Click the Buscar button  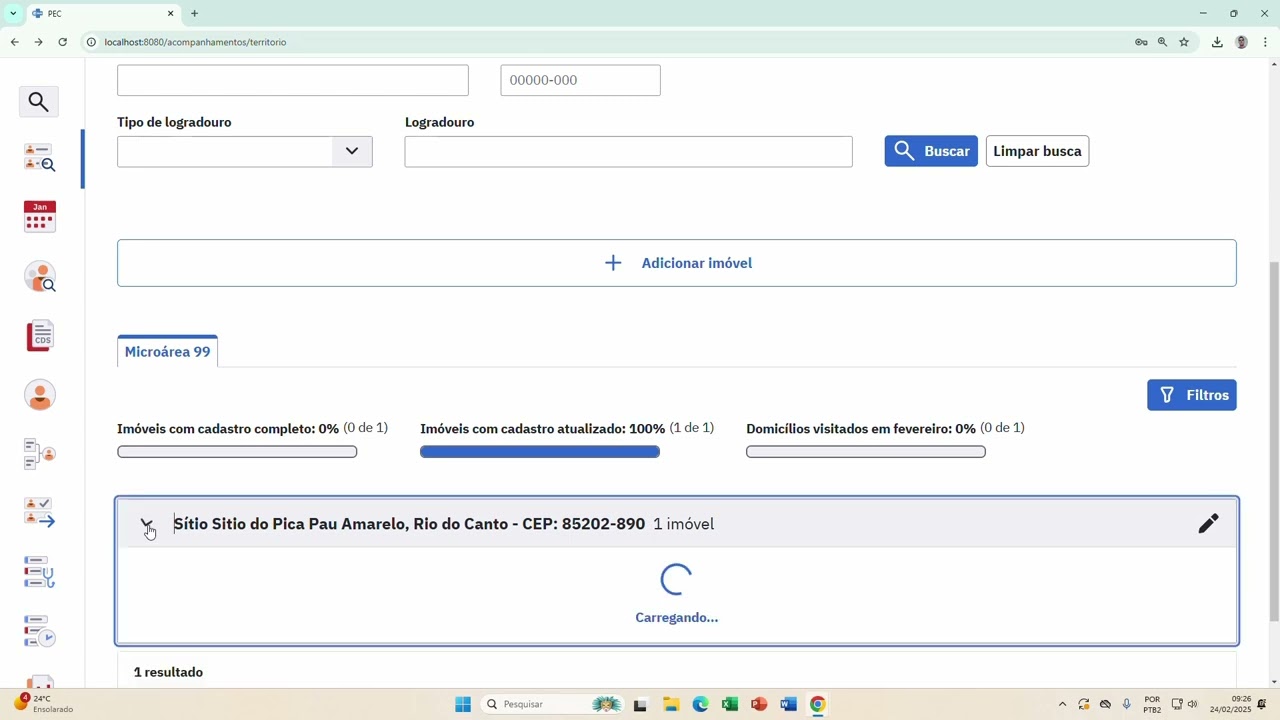coord(931,151)
